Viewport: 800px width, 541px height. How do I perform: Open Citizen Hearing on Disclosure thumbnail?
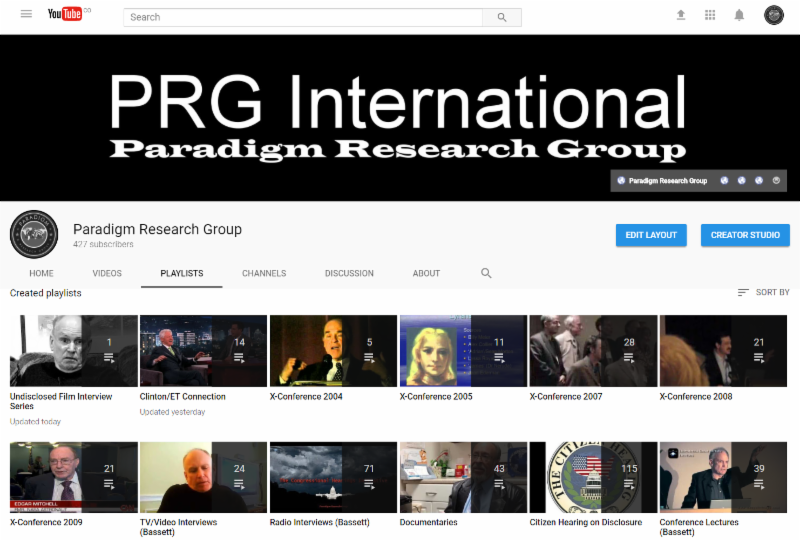pos(593,477)
